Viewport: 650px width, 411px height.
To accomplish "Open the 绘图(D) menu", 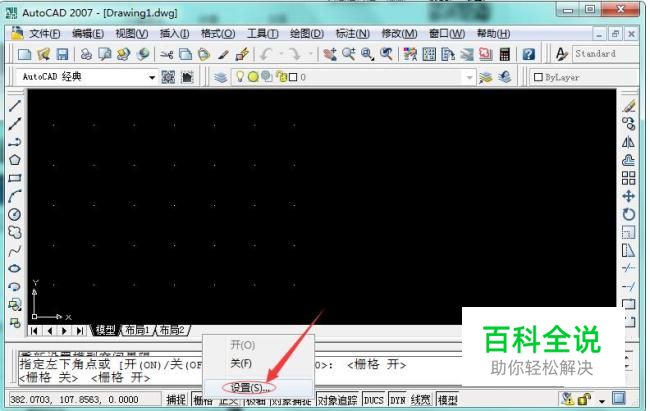I will pyautogui.click(x=307, y=34).
